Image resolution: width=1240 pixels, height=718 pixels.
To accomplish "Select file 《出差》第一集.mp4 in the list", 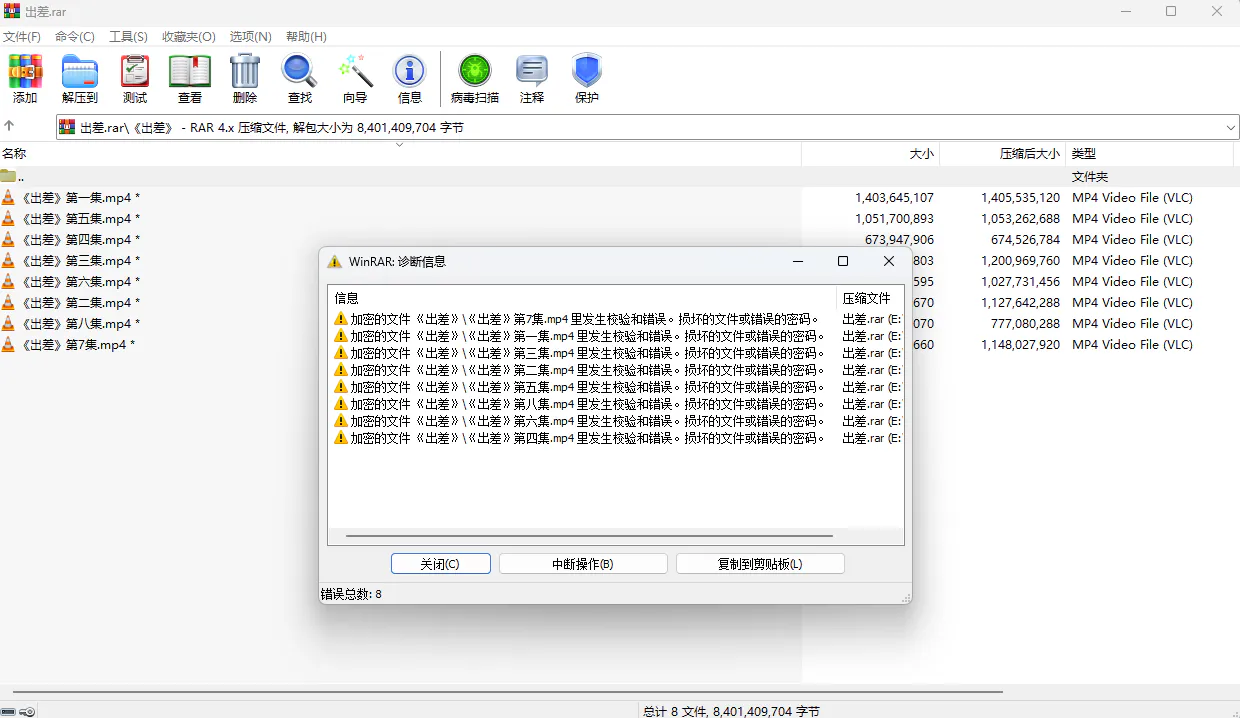I will coord(400,197).
